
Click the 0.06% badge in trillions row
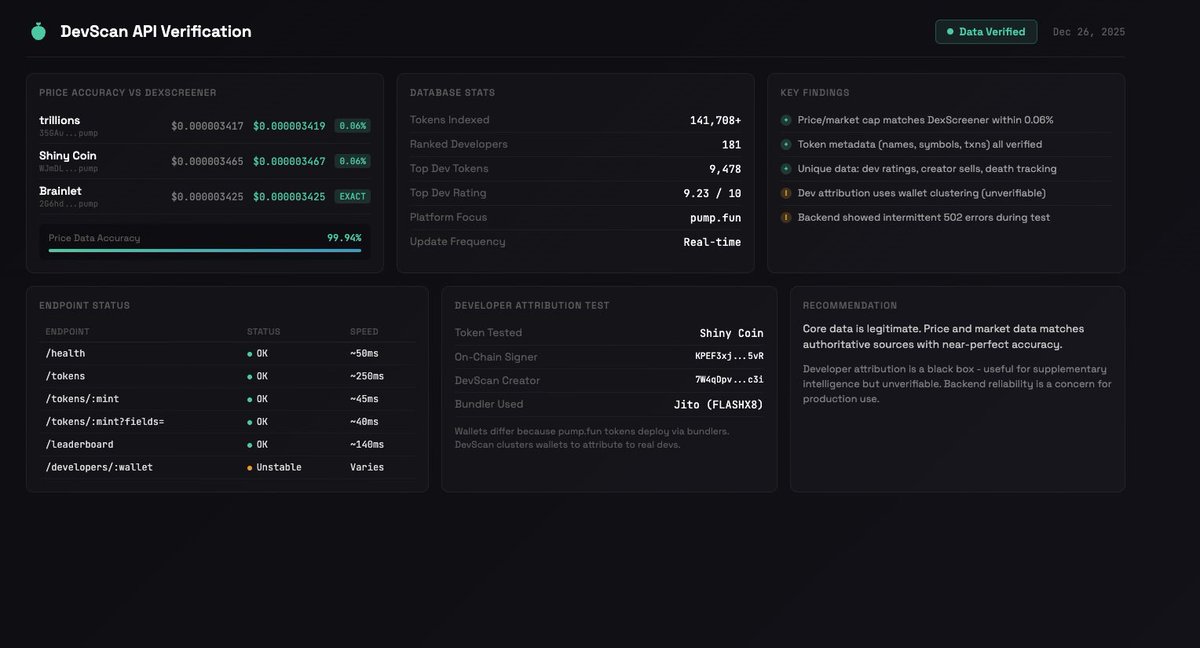point(352,126)
